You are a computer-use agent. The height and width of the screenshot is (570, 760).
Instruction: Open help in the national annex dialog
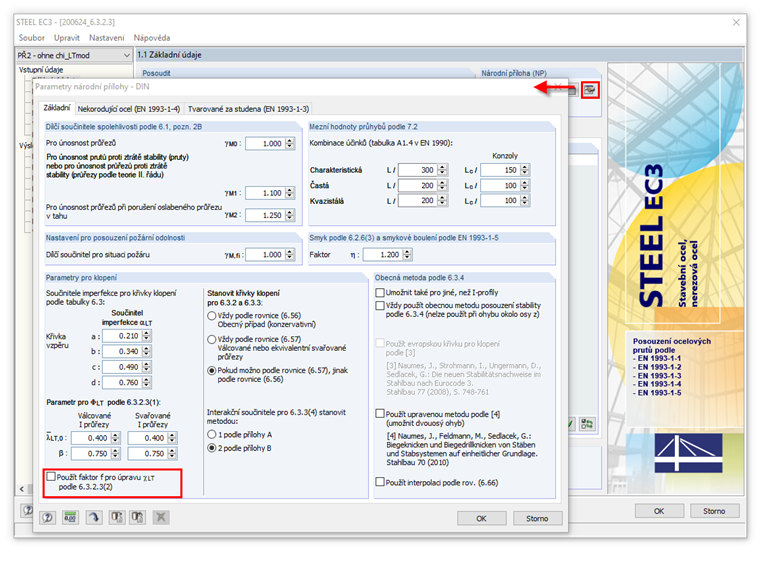48,517
